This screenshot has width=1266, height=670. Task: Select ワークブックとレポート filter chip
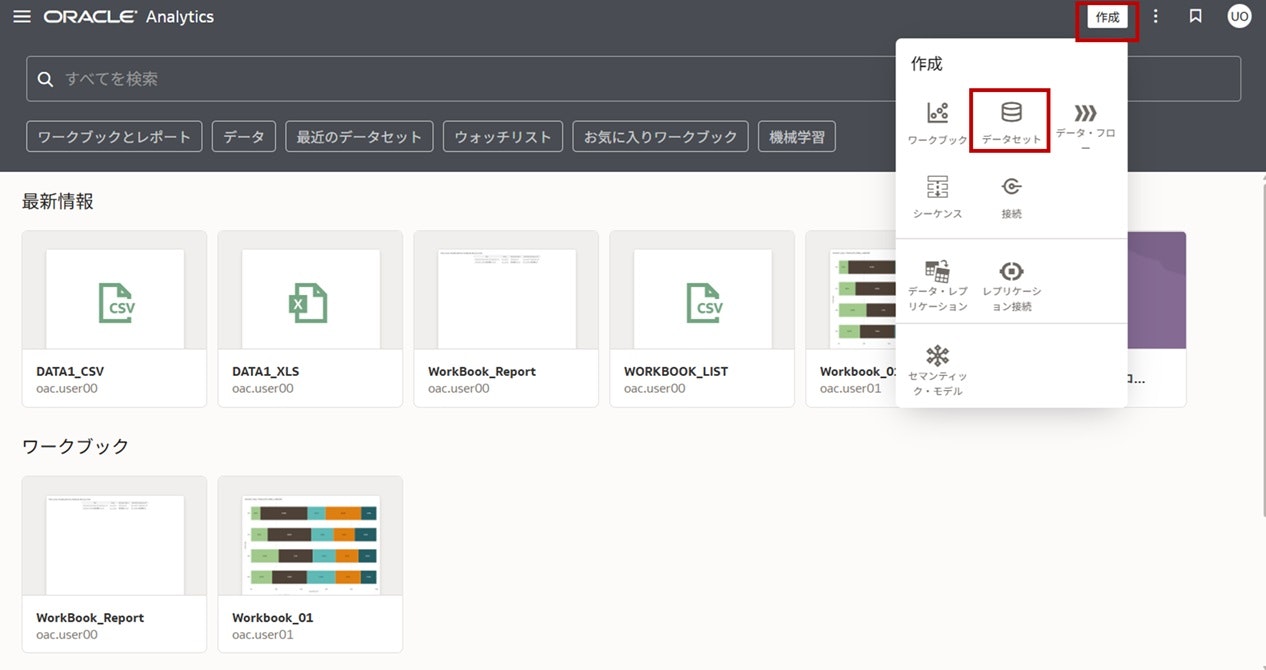pyautogui.click(x=114, y=137)
